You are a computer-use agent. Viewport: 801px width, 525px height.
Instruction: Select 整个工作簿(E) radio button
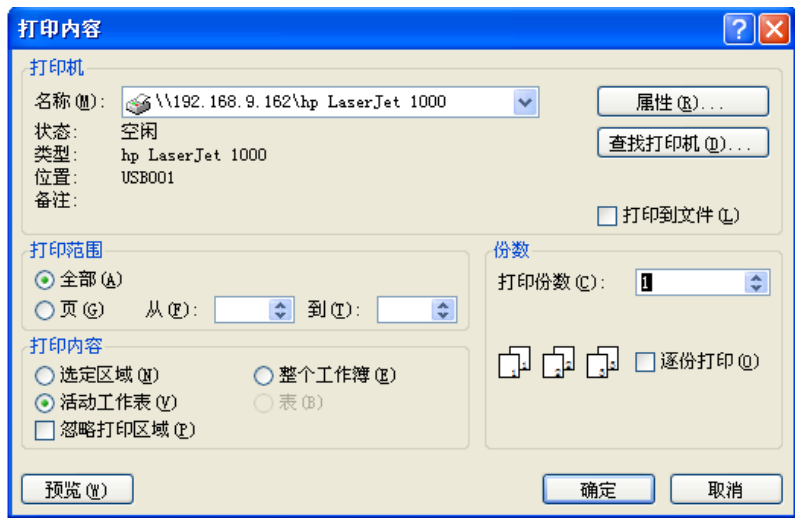(x=263, y=375)
